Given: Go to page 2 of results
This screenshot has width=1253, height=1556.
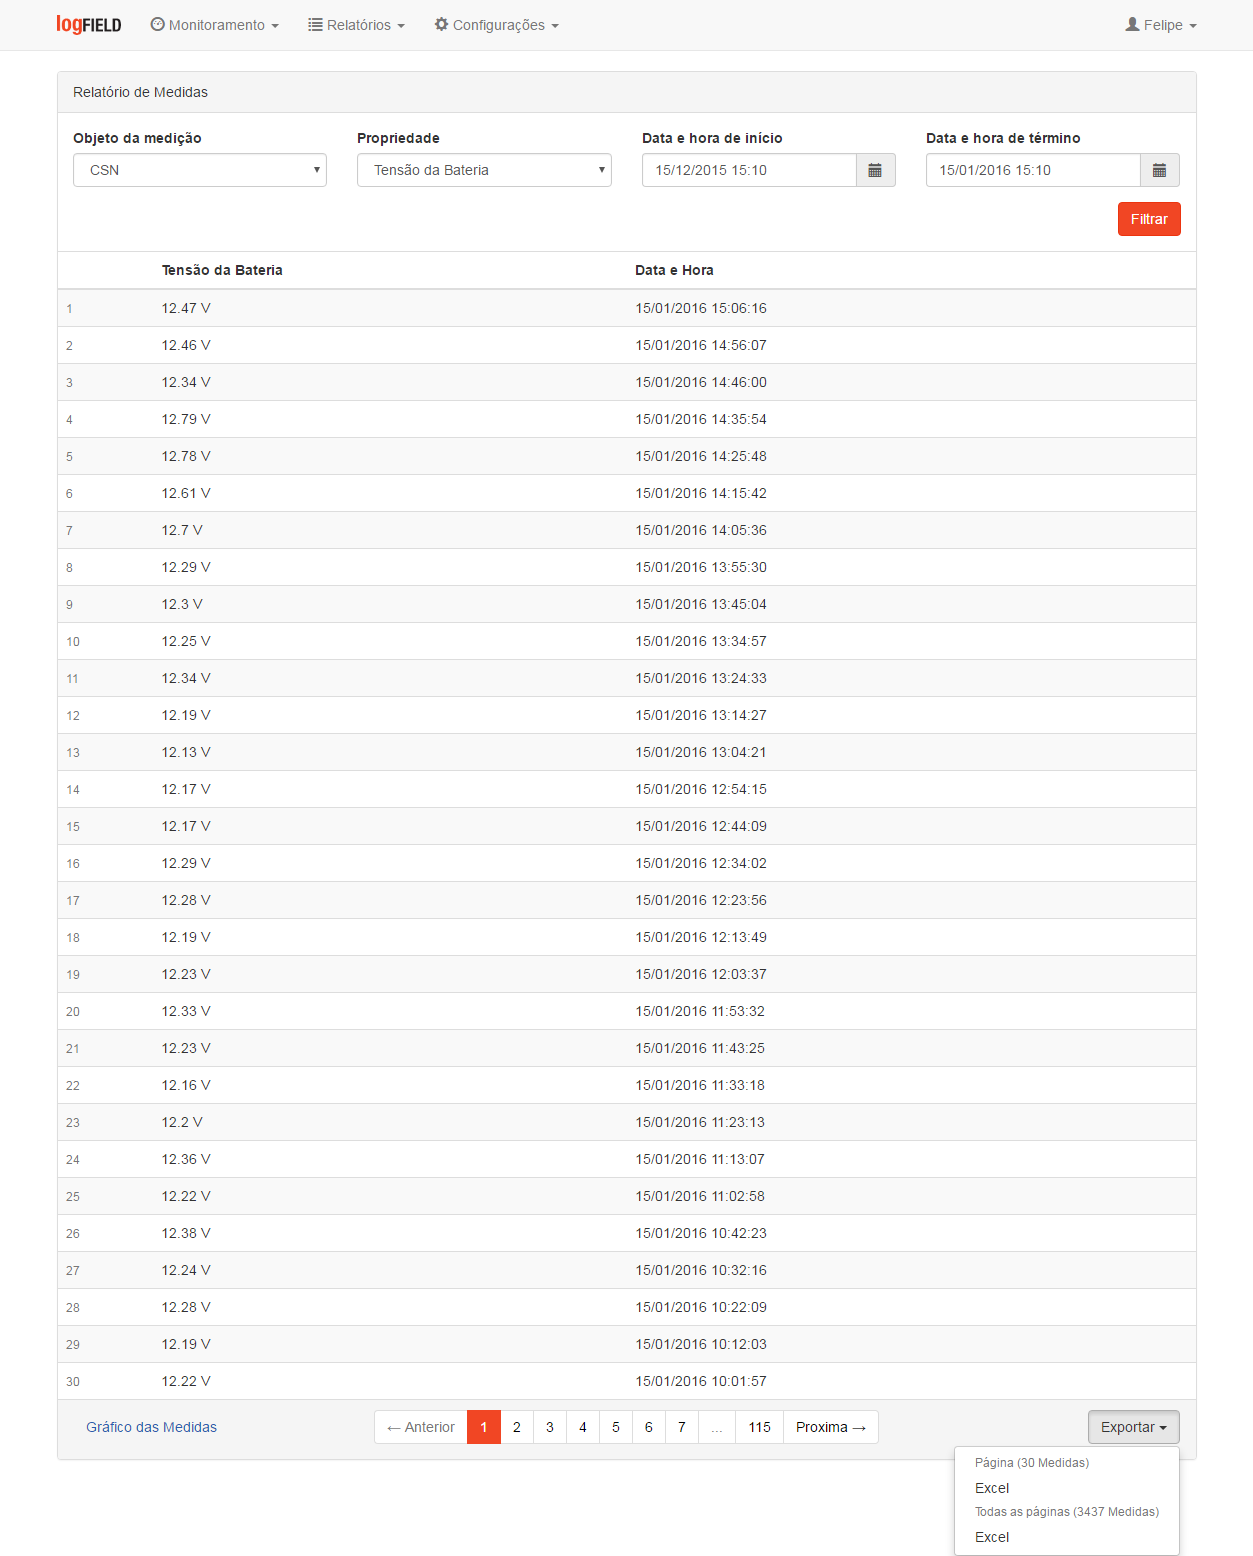Looking at the screenshot, I should (x=517, y=1427).
